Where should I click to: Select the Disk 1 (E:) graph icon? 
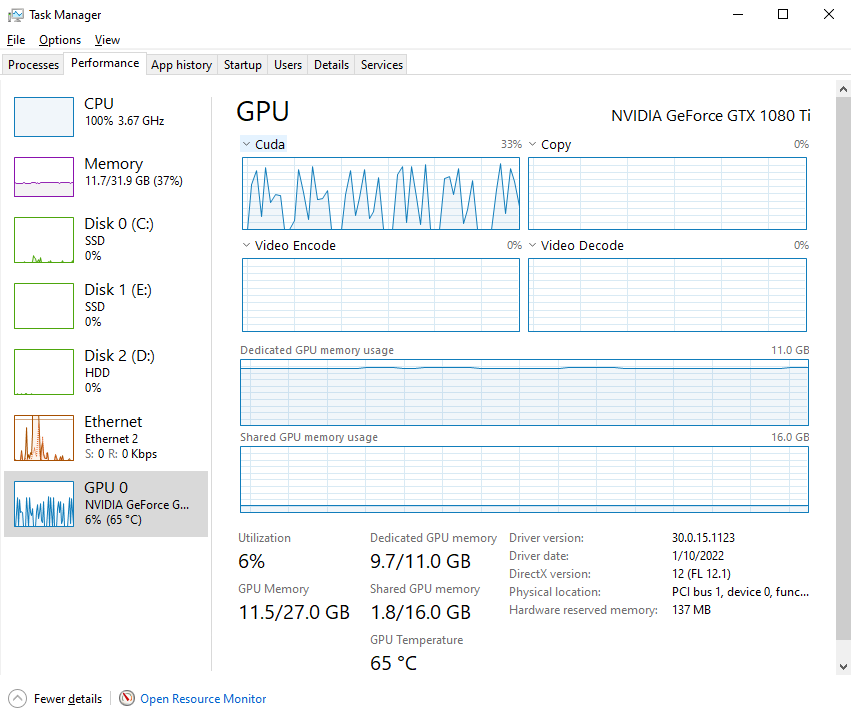coord(42,306)
